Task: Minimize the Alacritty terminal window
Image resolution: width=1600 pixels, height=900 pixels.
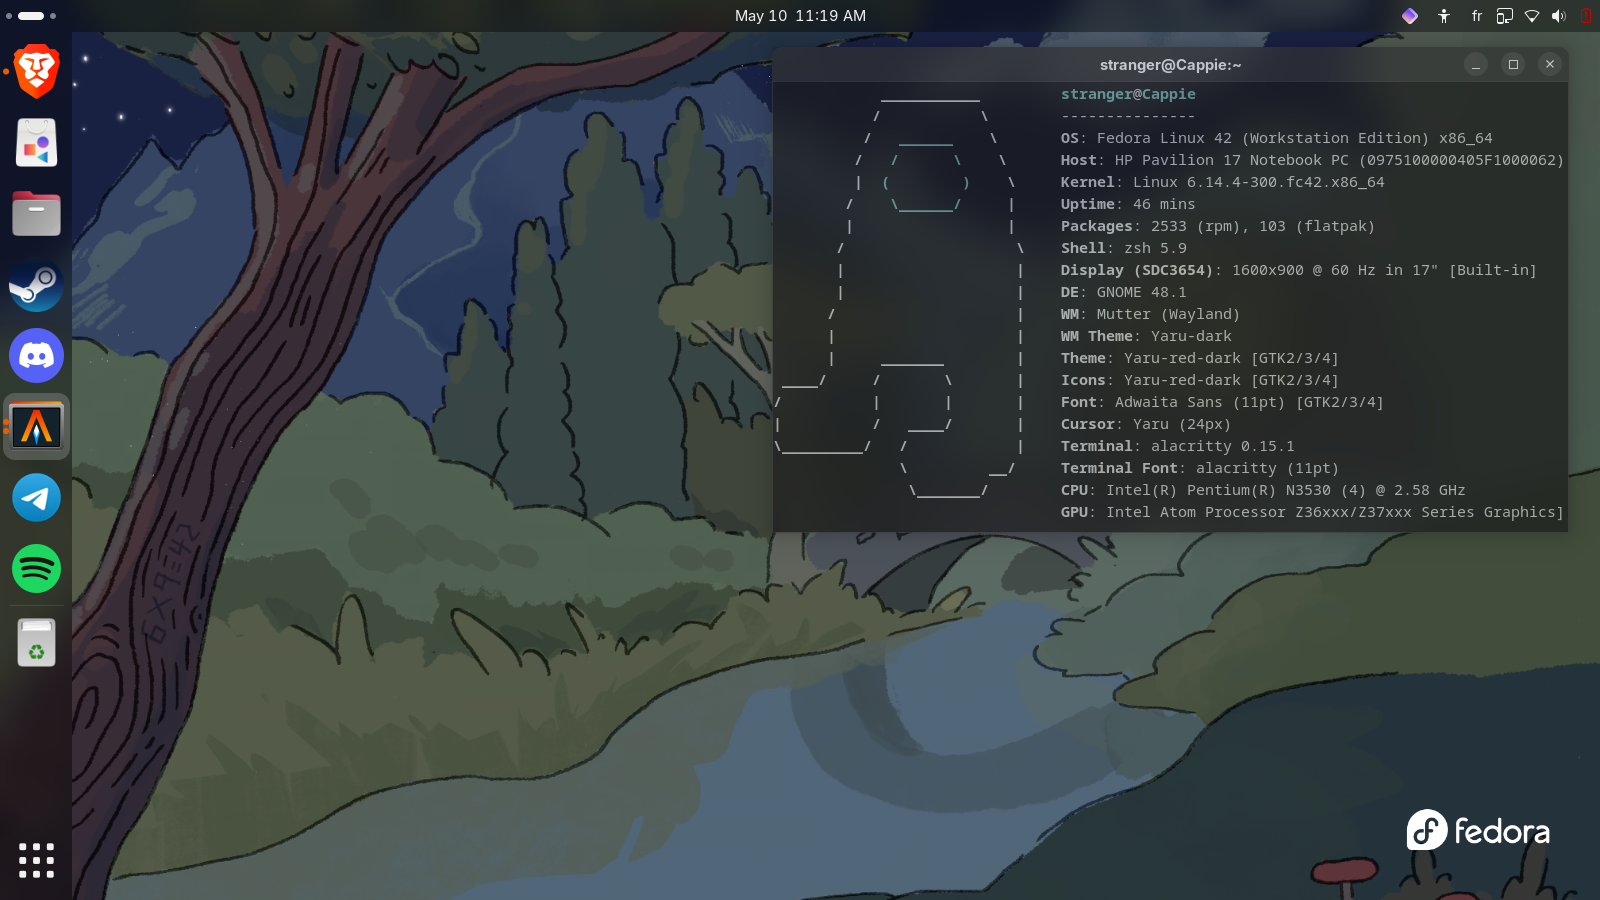Action: (1476, 64)
